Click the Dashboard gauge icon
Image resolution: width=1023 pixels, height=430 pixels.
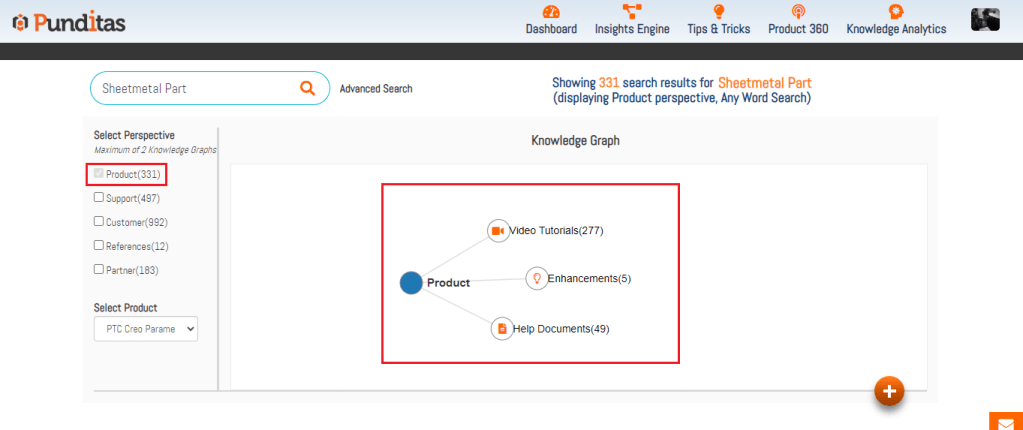(551, 12)
